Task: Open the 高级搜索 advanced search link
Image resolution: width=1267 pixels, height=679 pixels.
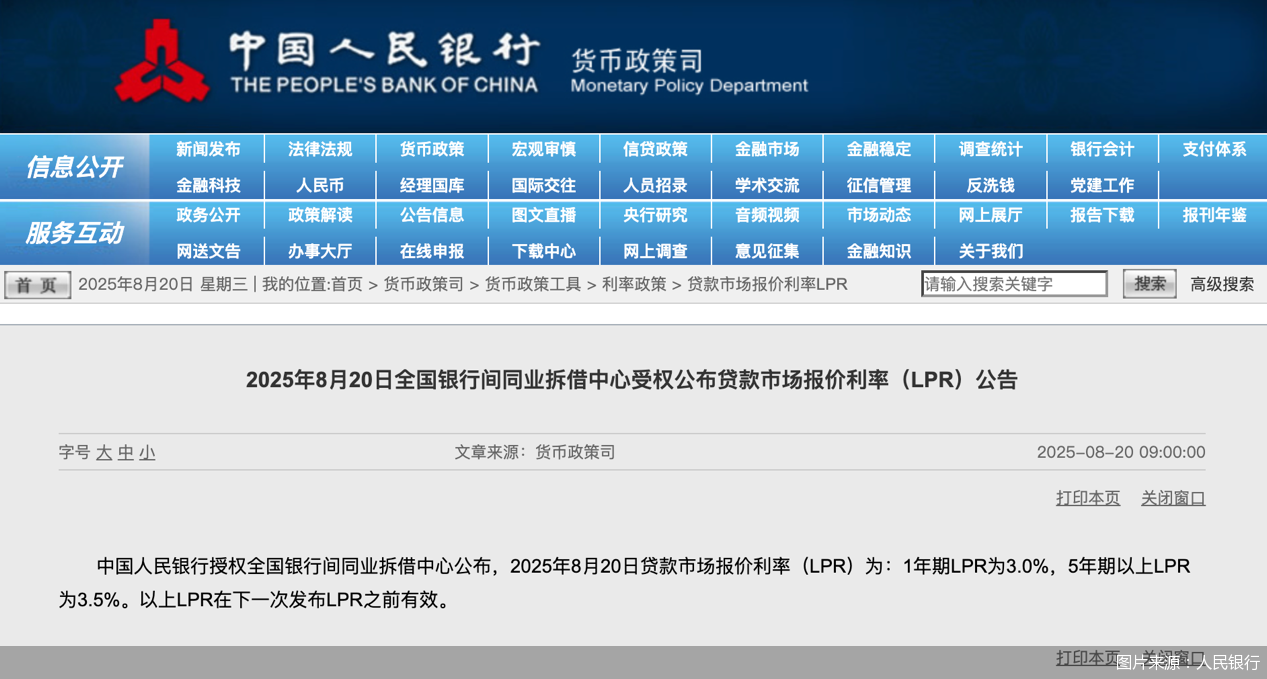Action: [x=1222, y=284]
